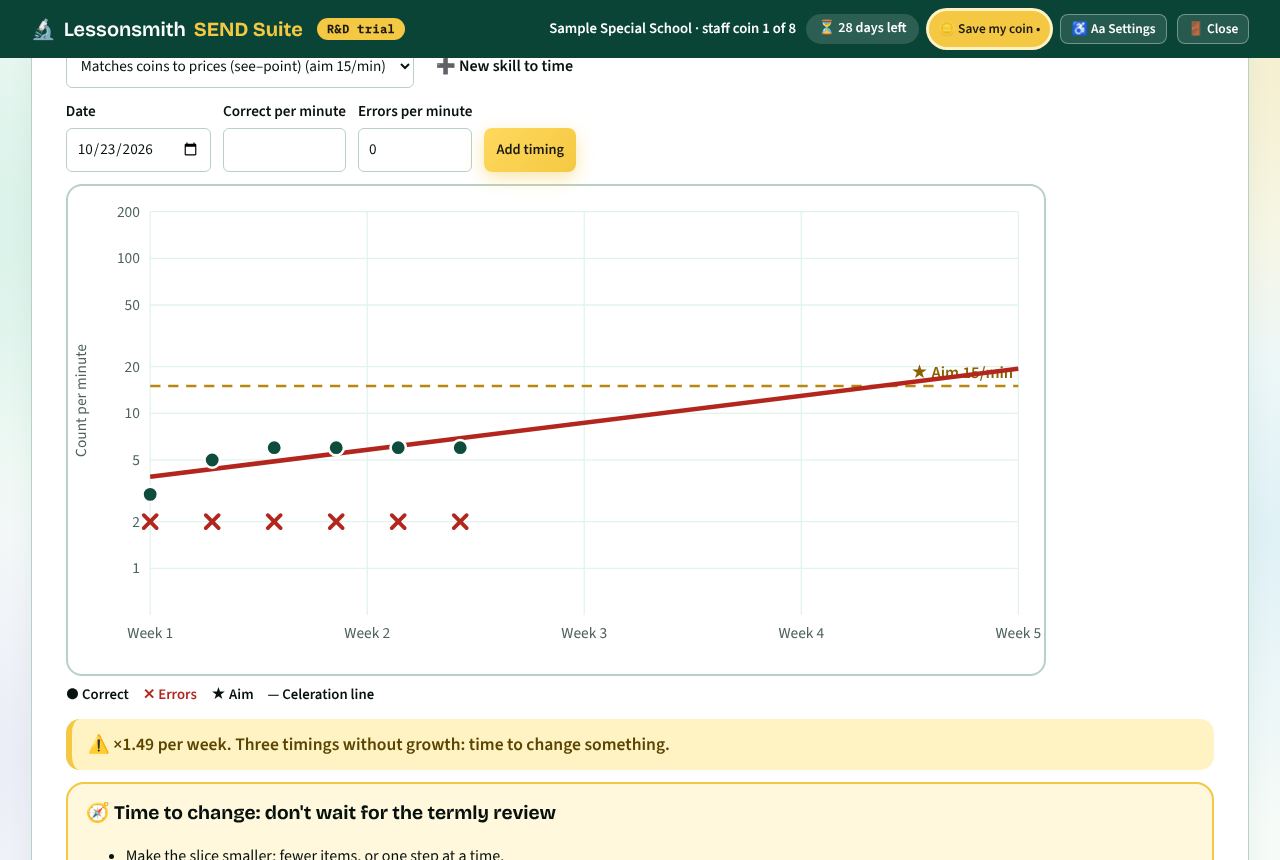Click the compass icon by Time to change

click(x=97, y=813)
